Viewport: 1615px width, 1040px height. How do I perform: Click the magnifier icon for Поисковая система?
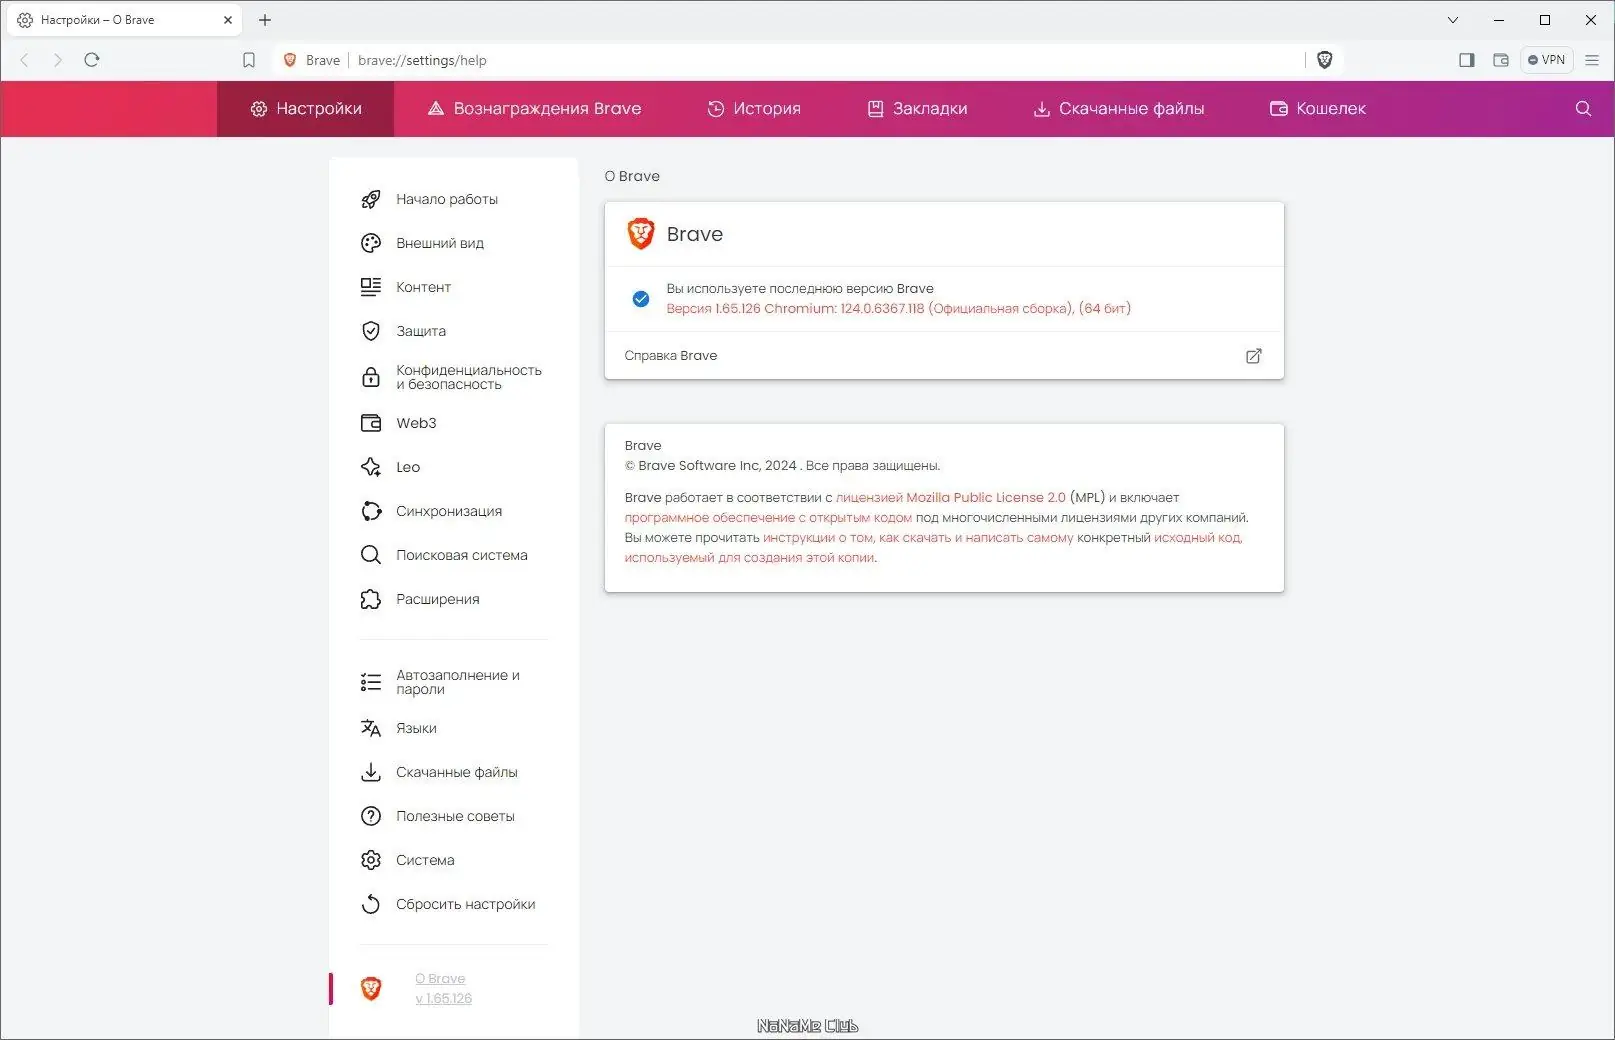tap(371, 555)
